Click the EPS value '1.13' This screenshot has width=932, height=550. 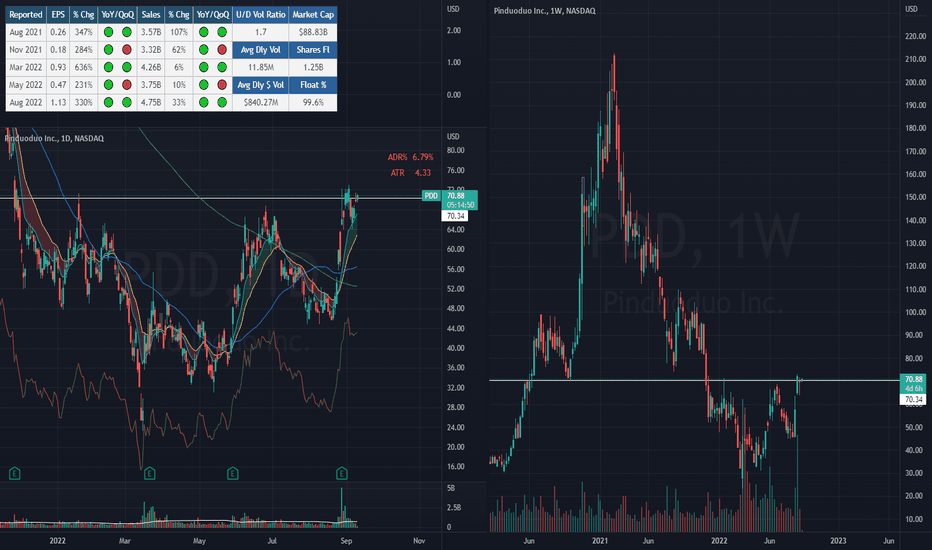tap(58, 102)
